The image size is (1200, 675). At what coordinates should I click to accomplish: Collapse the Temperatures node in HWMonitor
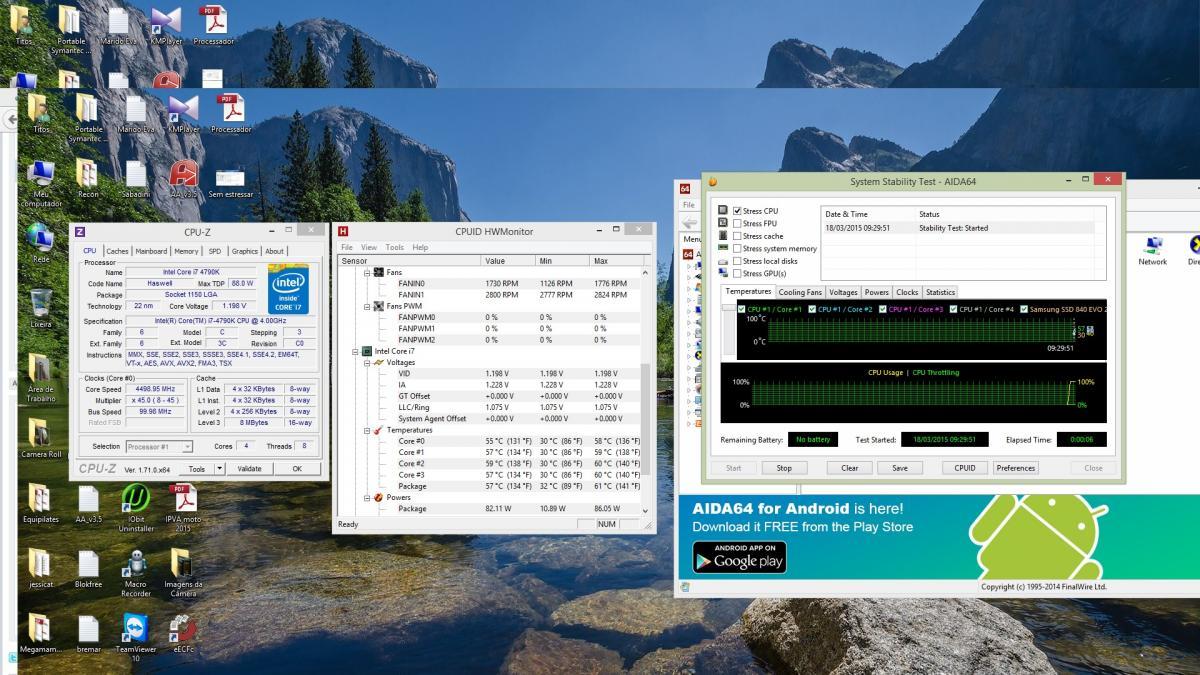(366, 430)
